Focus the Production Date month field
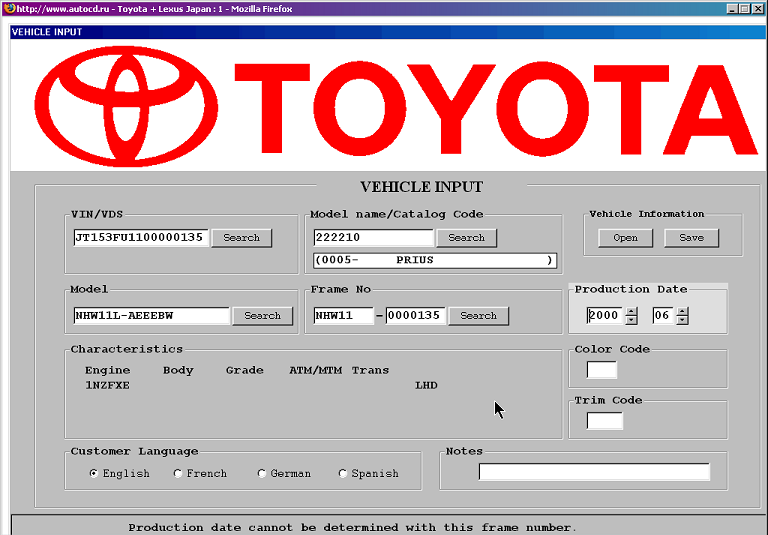 pyautogui.click(x=663, y=316)
